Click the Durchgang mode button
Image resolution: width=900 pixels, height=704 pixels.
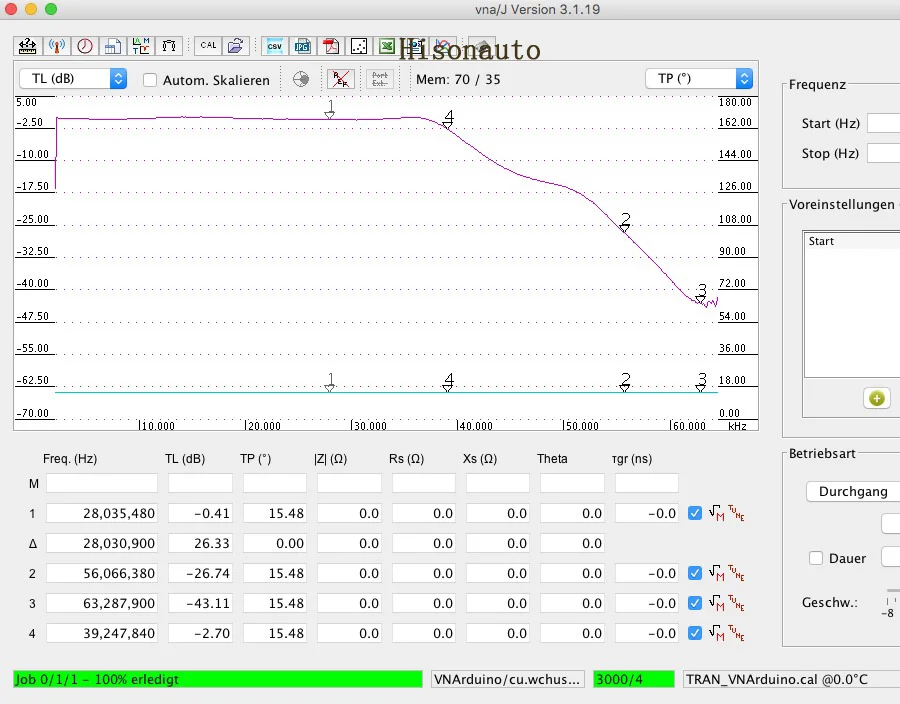[853, 492]
